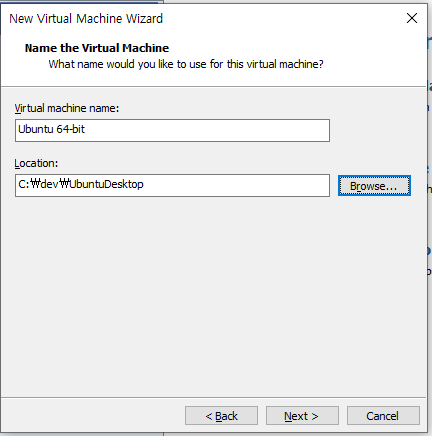Click the 'What name would you like' subtitle
Image resolution: width=432 pixels, height=436 pixels.
pos(186,64)
